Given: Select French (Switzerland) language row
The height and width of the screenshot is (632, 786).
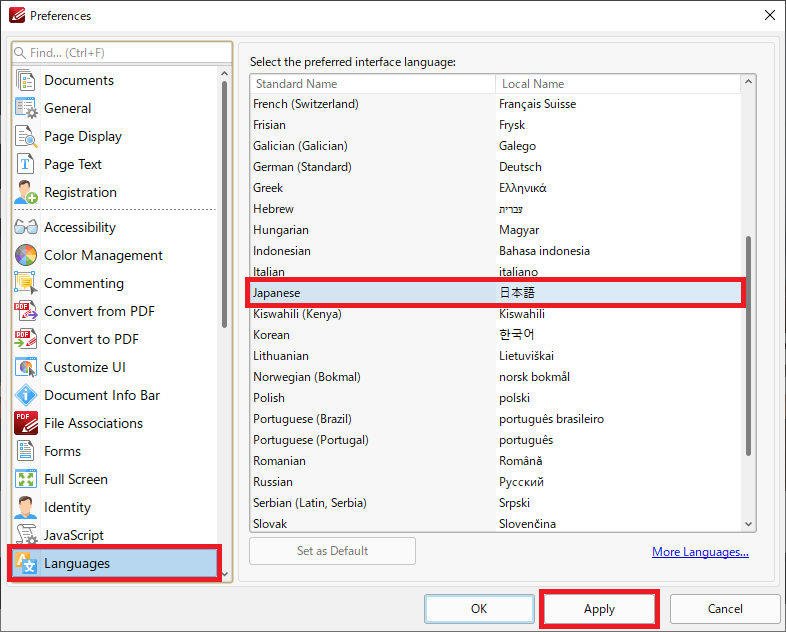Looking at the screenshot, I should pyautogui.click(x=495, y=104).
